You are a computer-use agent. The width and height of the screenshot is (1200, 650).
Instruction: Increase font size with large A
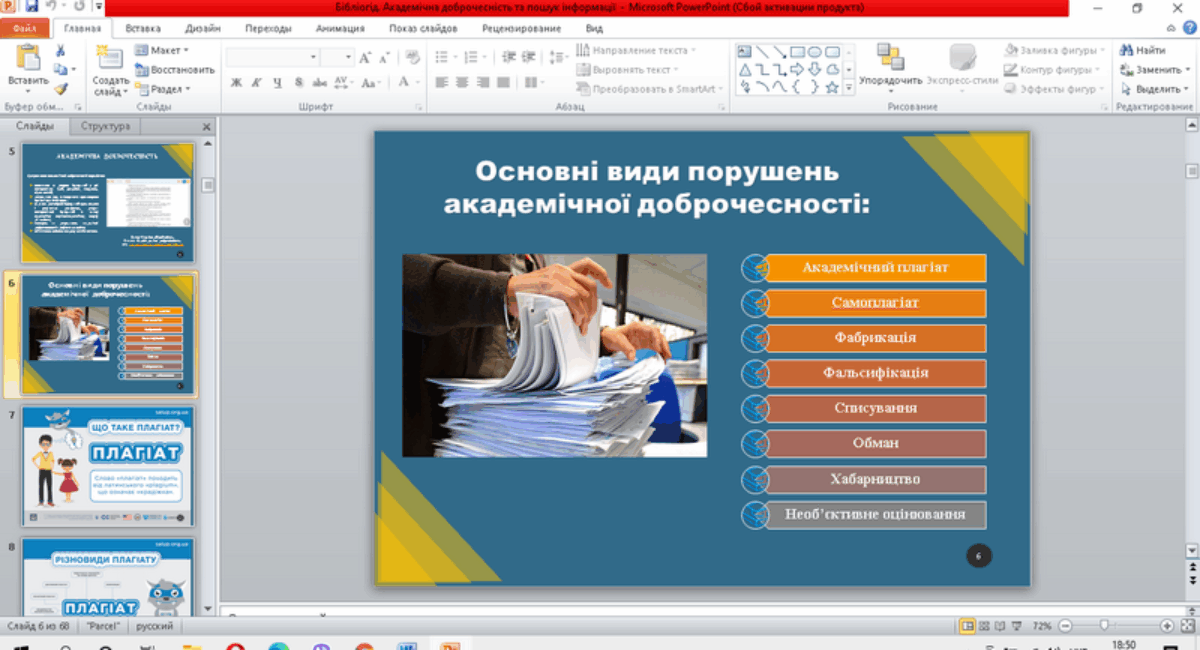tap(366, 58)
